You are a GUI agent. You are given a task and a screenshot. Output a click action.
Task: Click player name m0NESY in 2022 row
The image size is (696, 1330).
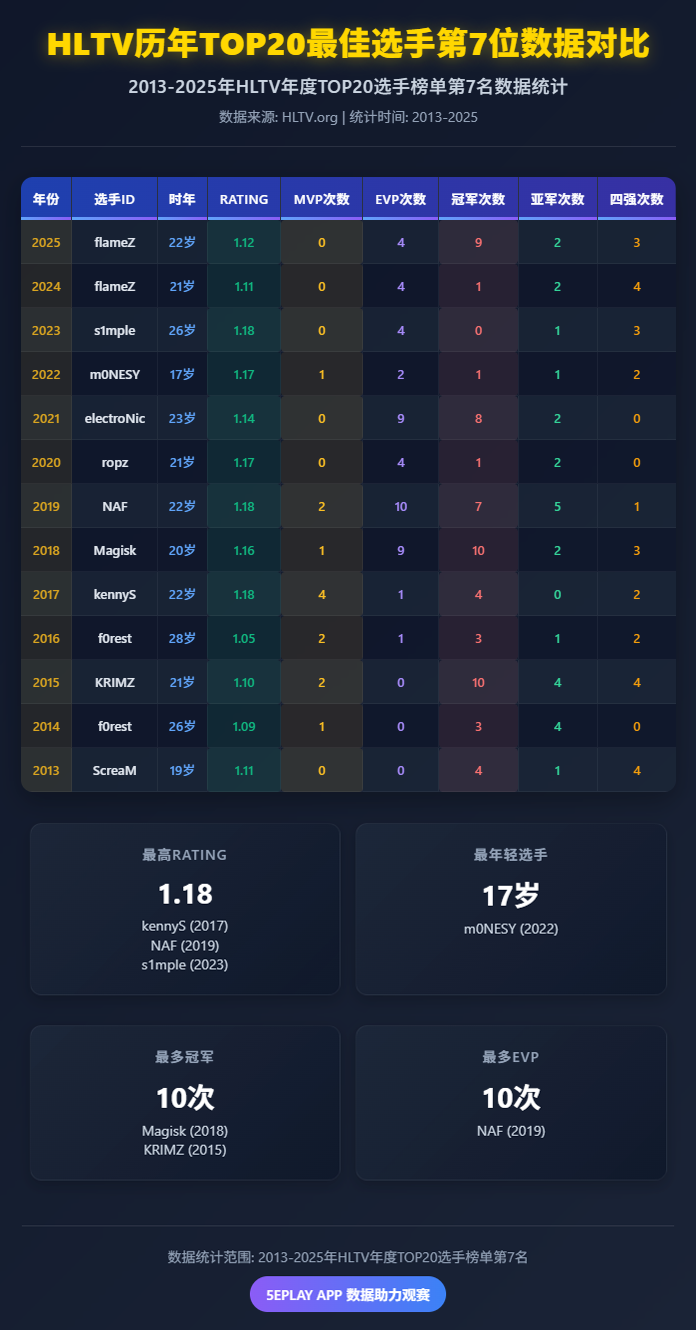[x=114, y=375]
